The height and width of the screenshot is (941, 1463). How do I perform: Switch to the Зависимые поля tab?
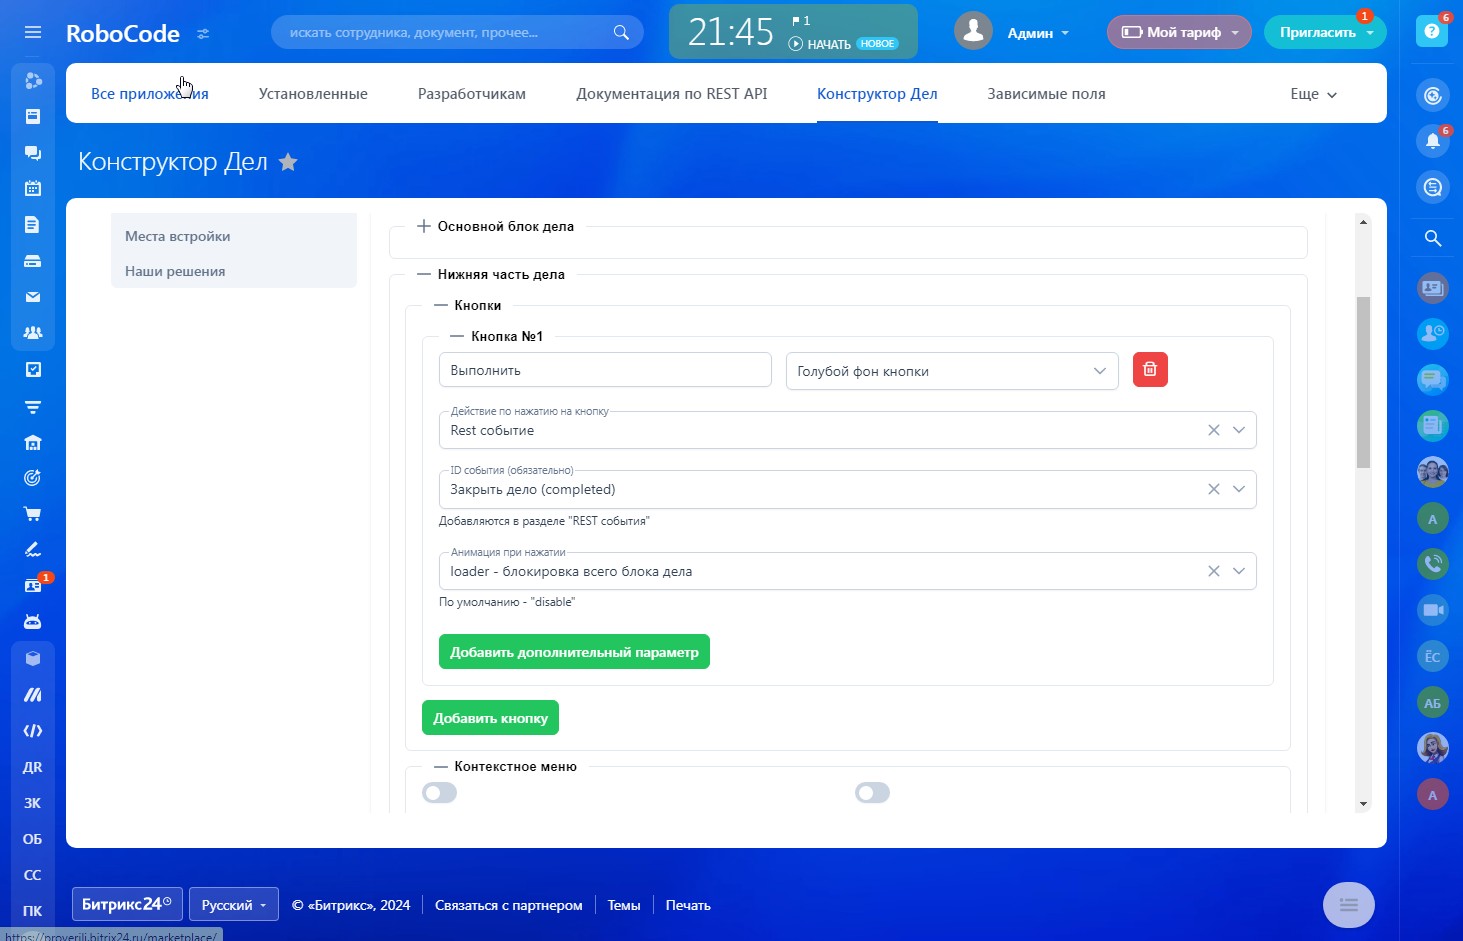tap(1046, 94)
